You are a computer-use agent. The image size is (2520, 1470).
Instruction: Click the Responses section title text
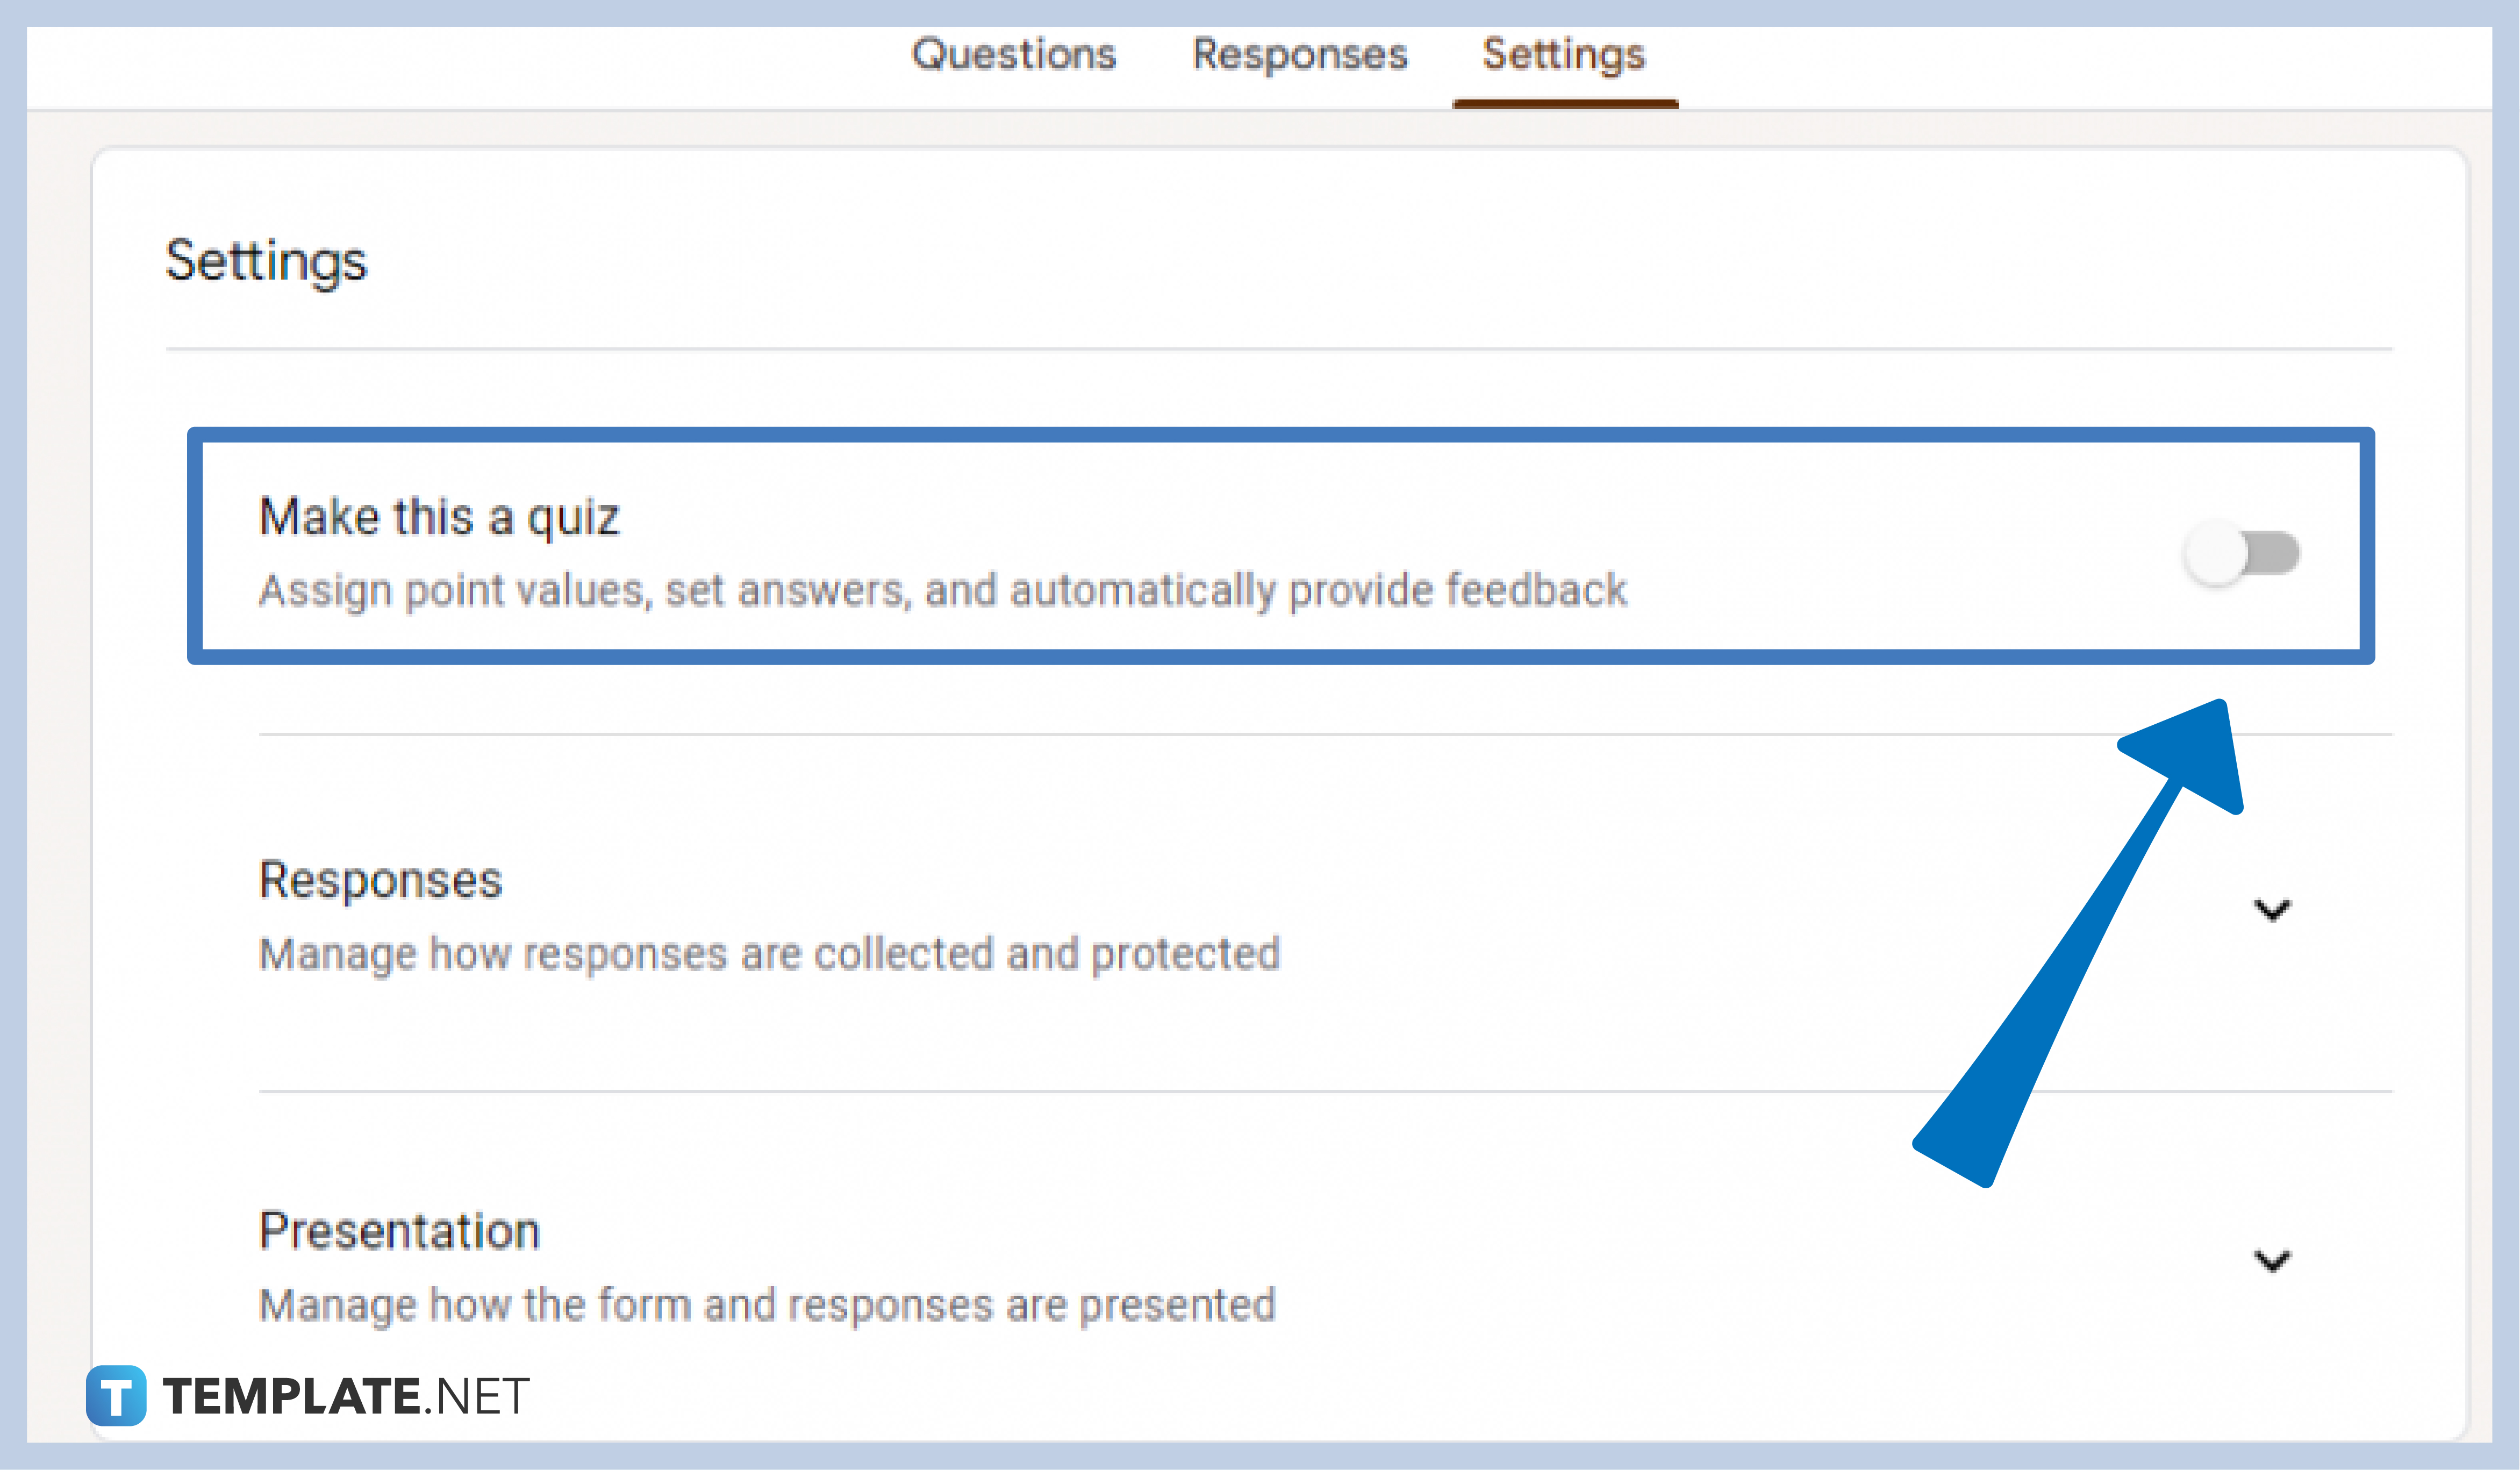[380, 880]
